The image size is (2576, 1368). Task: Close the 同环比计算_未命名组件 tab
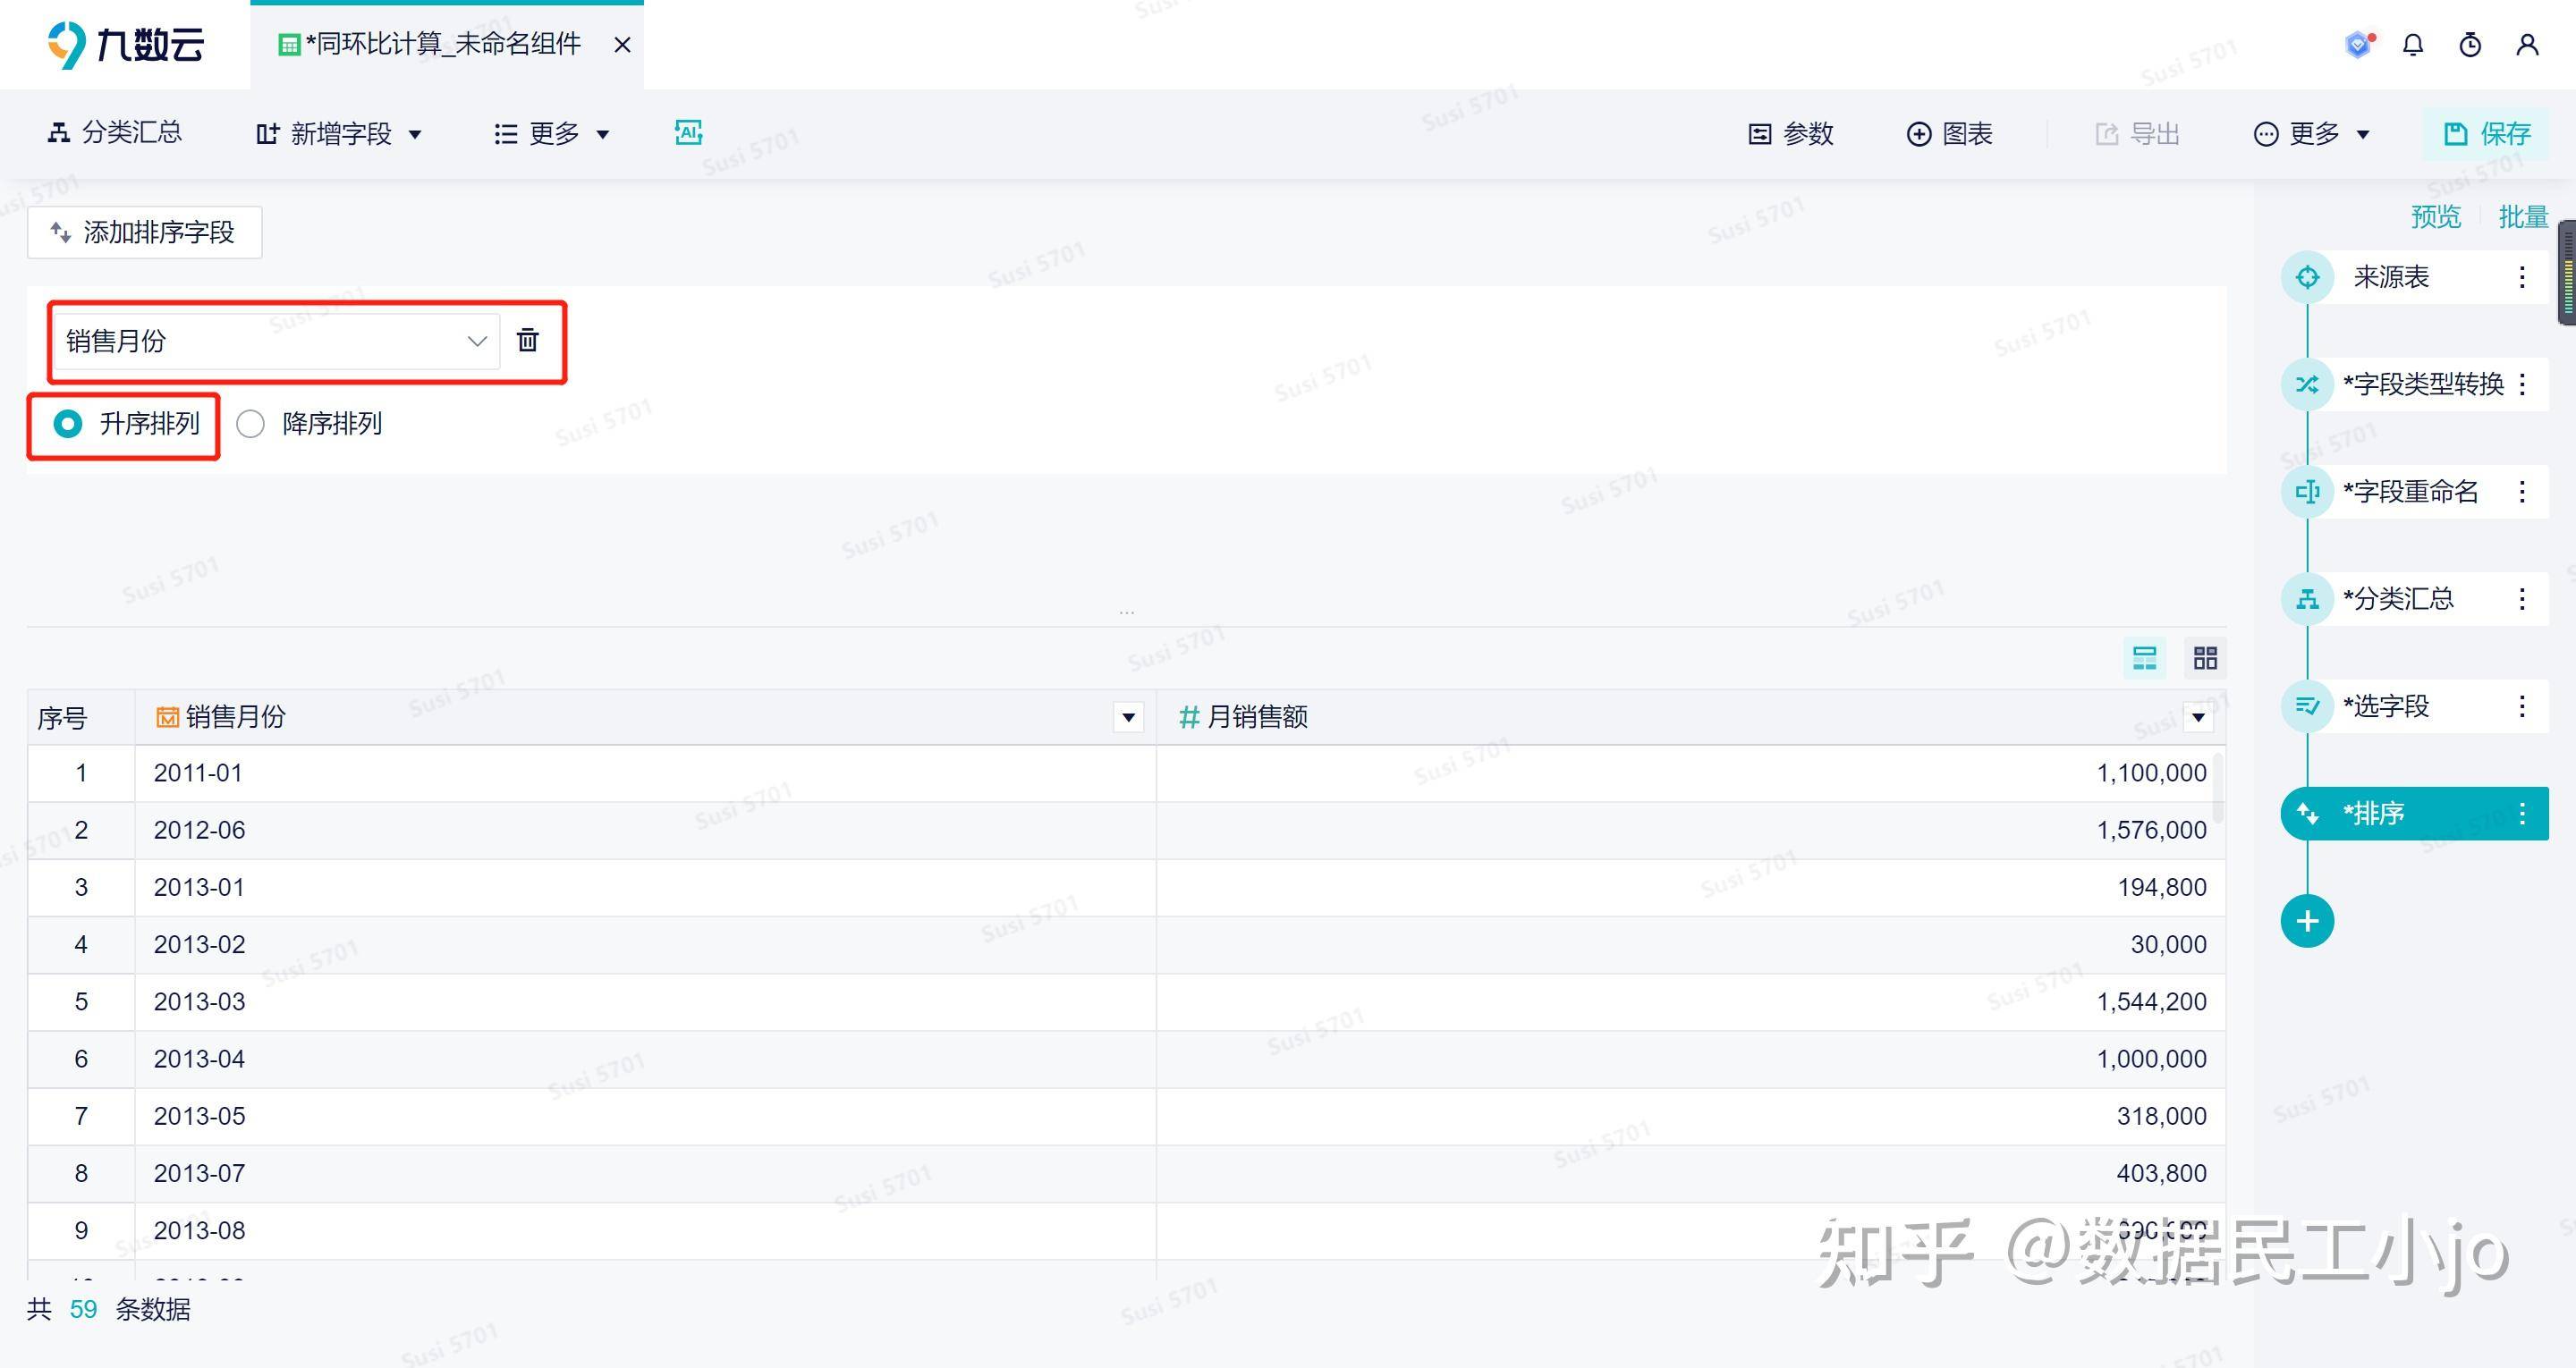point(622,45)
